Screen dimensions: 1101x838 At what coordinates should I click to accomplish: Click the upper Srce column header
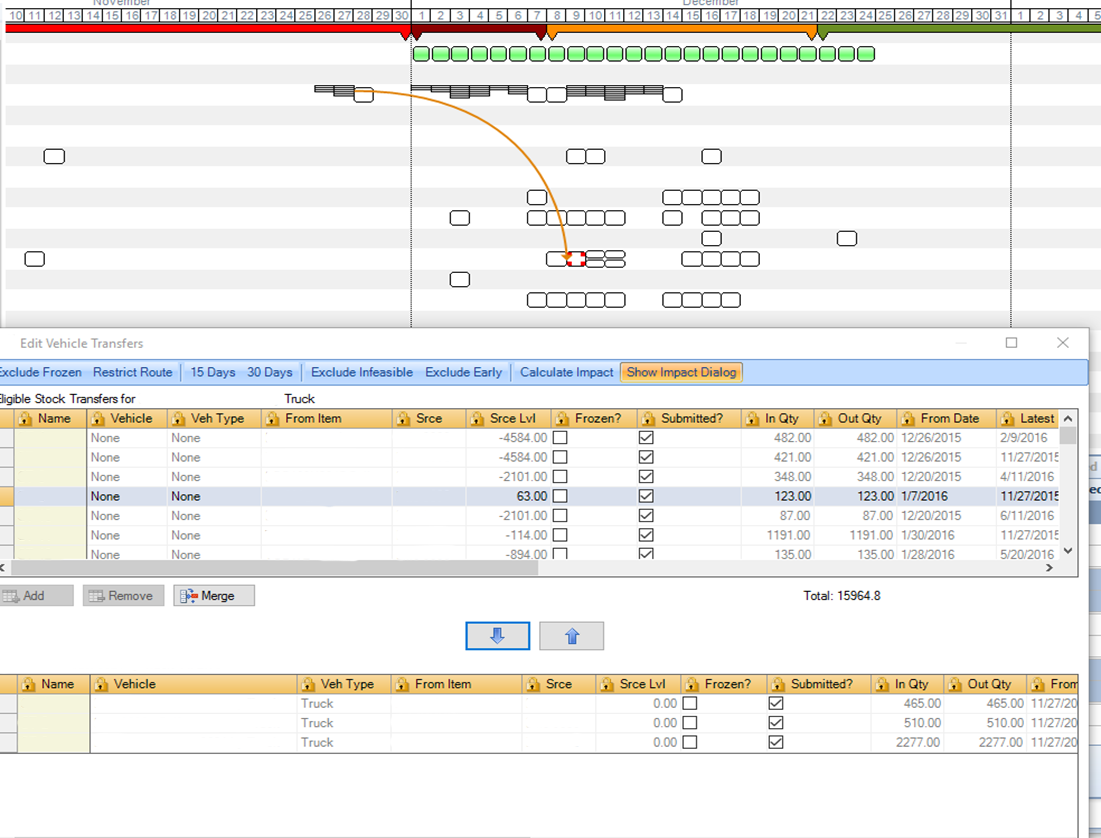point(428,419)
